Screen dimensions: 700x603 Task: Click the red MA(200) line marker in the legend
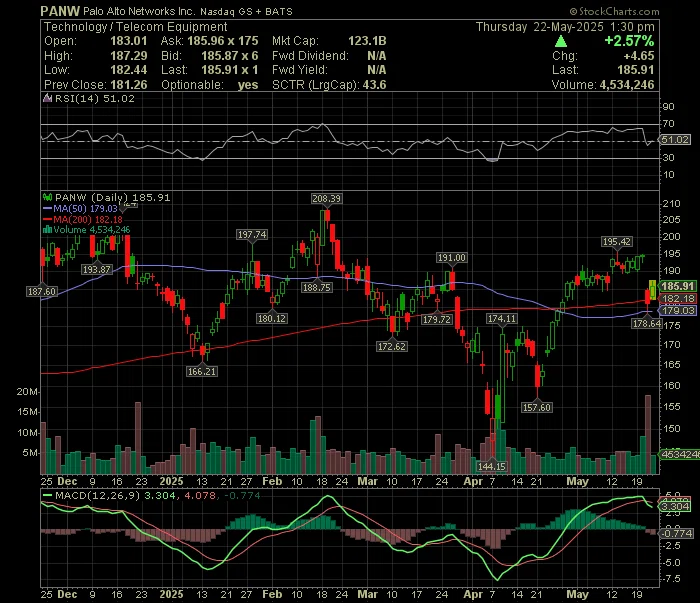click(47, 220)
